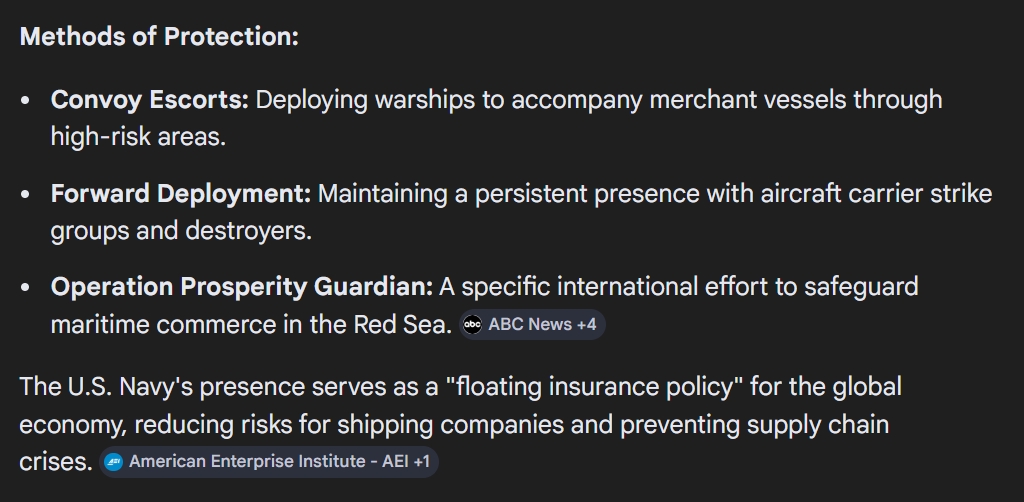Click the bullet beside Operation Prosperity Guardian

(27, 288)
